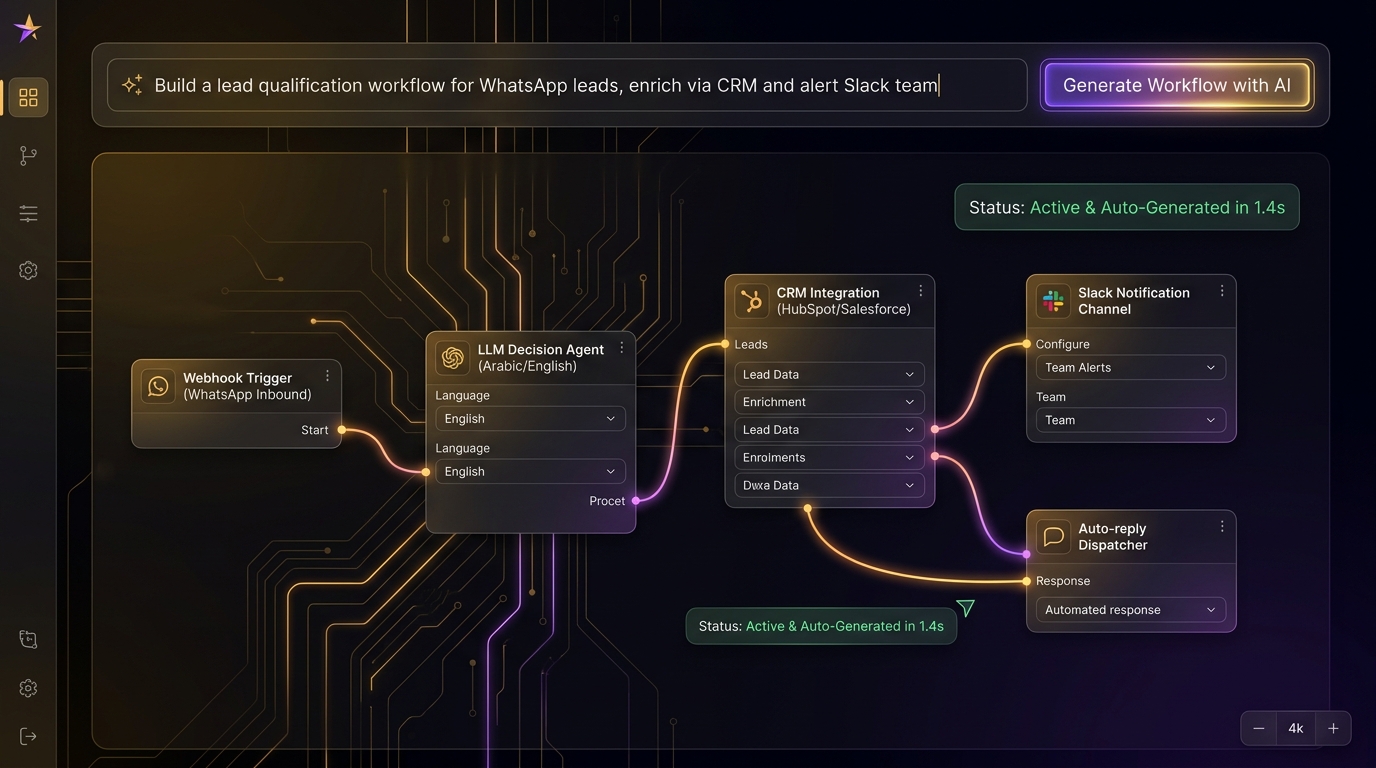Open the lower Language English dropdown above Procet
This screenshot has height=768, width=1376.
pos(530,472)
